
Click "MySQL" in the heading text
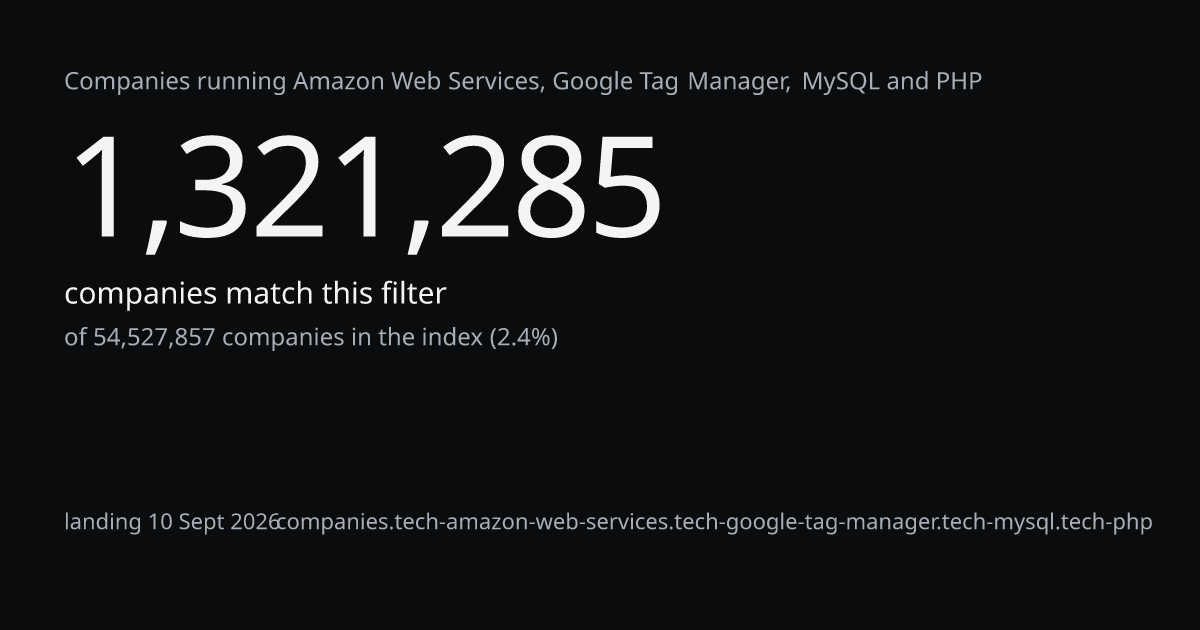pyautogui.click(x=840, y=82)
